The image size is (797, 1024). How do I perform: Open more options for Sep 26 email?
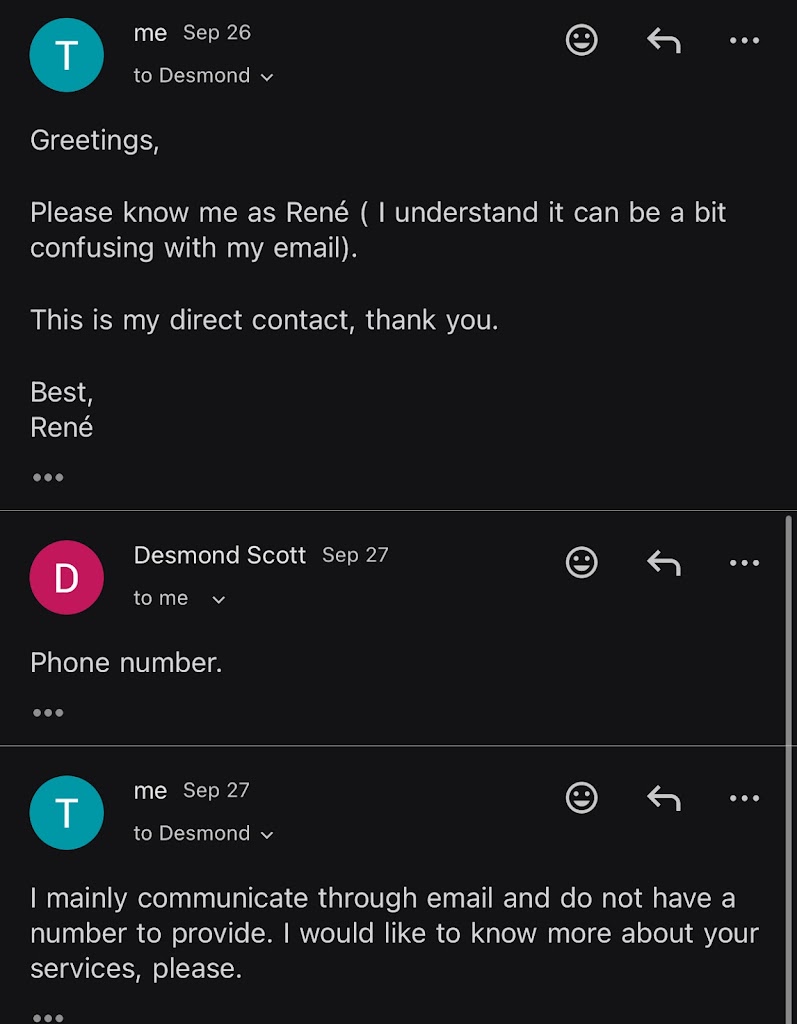click(x=744, y=40)
